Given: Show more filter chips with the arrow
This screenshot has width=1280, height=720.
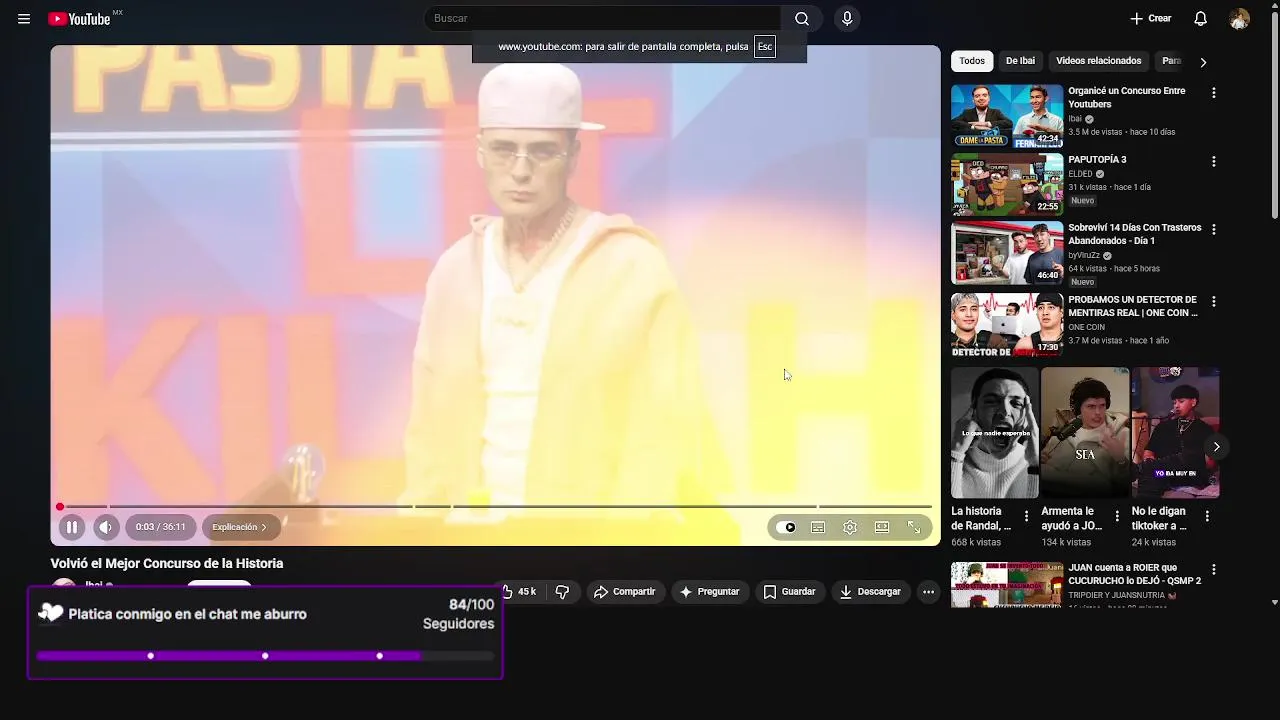Looking at the screenshot, I should [x=1203, y=62].
